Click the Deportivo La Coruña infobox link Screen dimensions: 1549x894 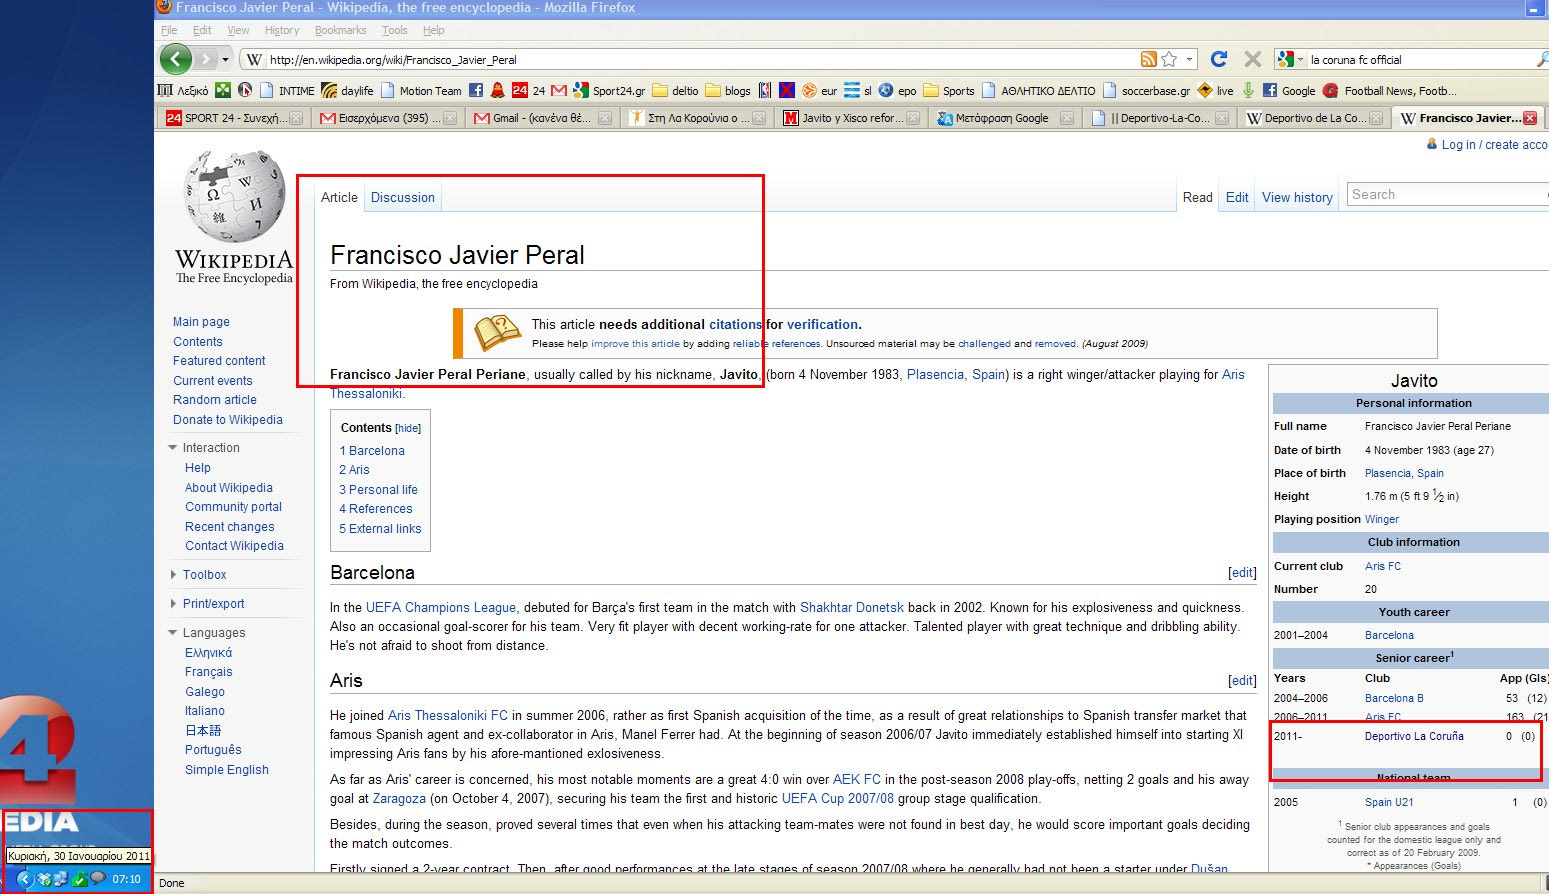1414,736
